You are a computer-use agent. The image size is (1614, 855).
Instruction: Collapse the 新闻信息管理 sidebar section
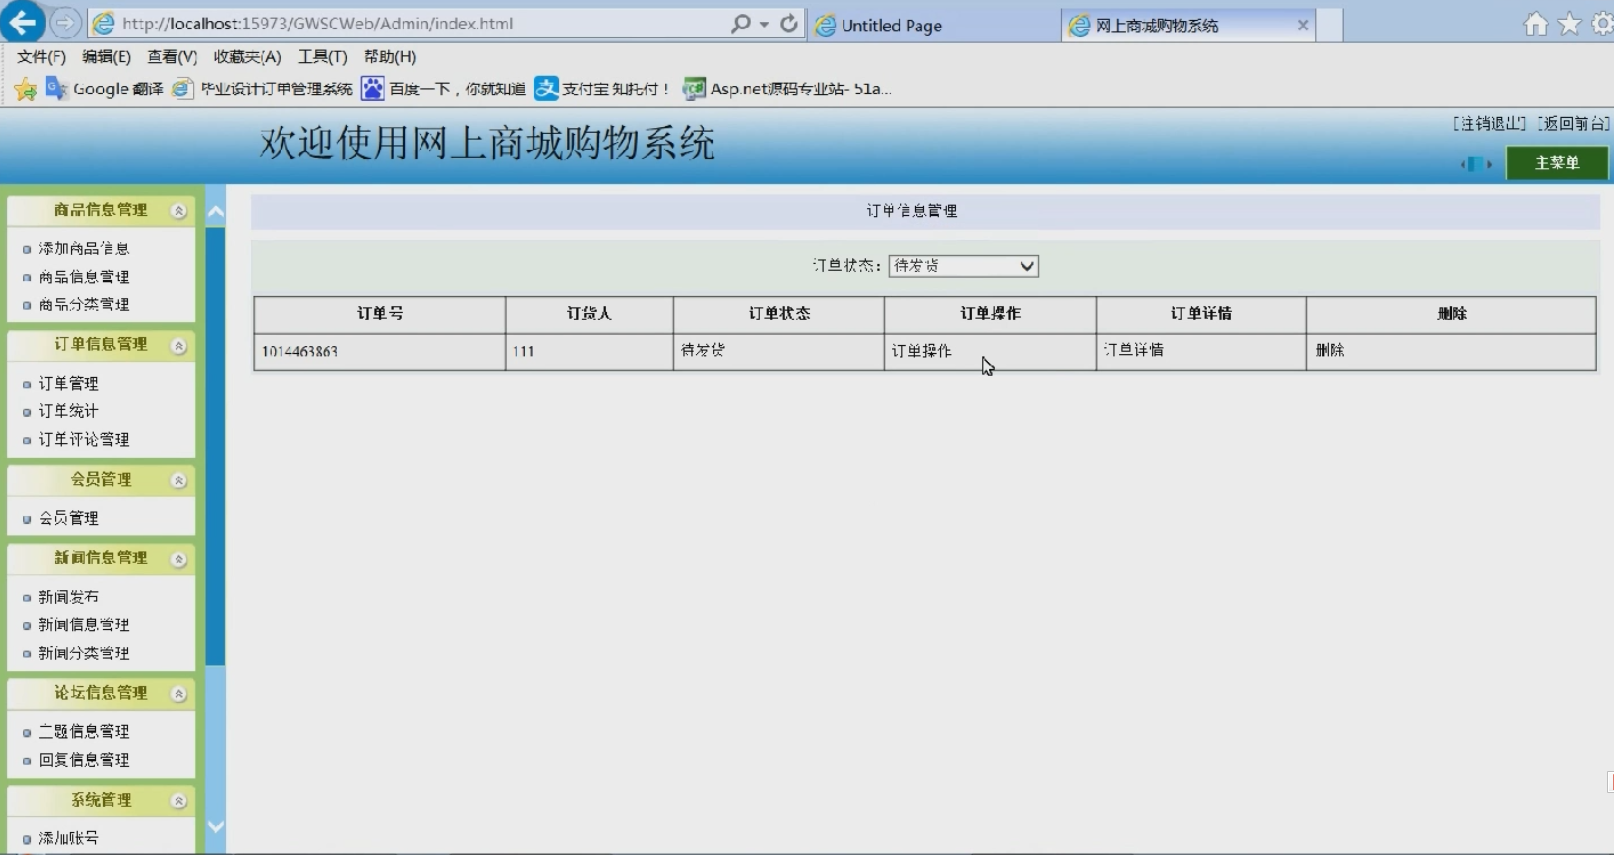179,559
